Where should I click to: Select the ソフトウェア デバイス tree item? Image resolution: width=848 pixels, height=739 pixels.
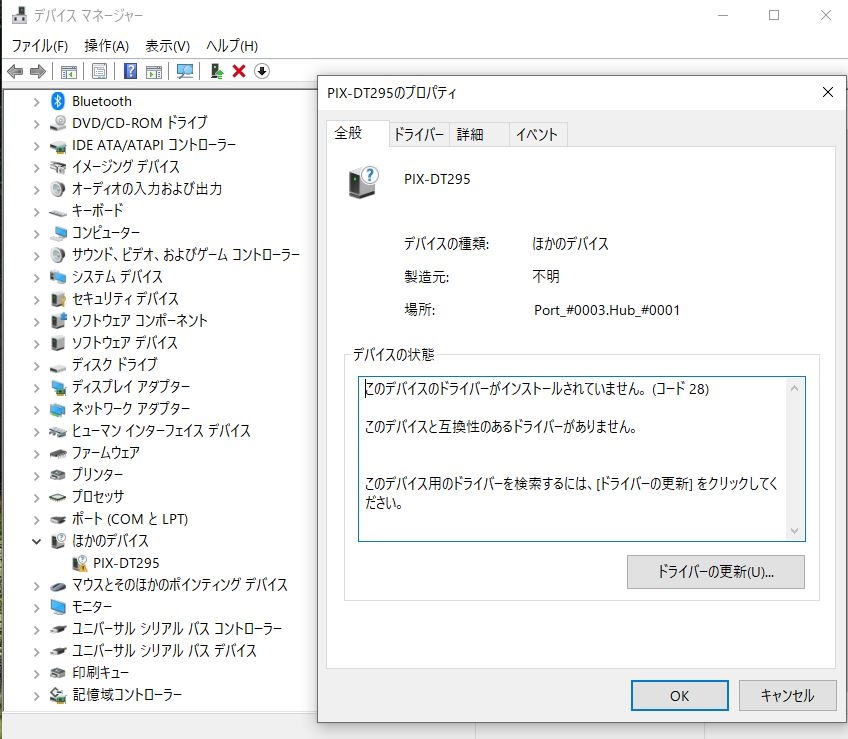125,343
